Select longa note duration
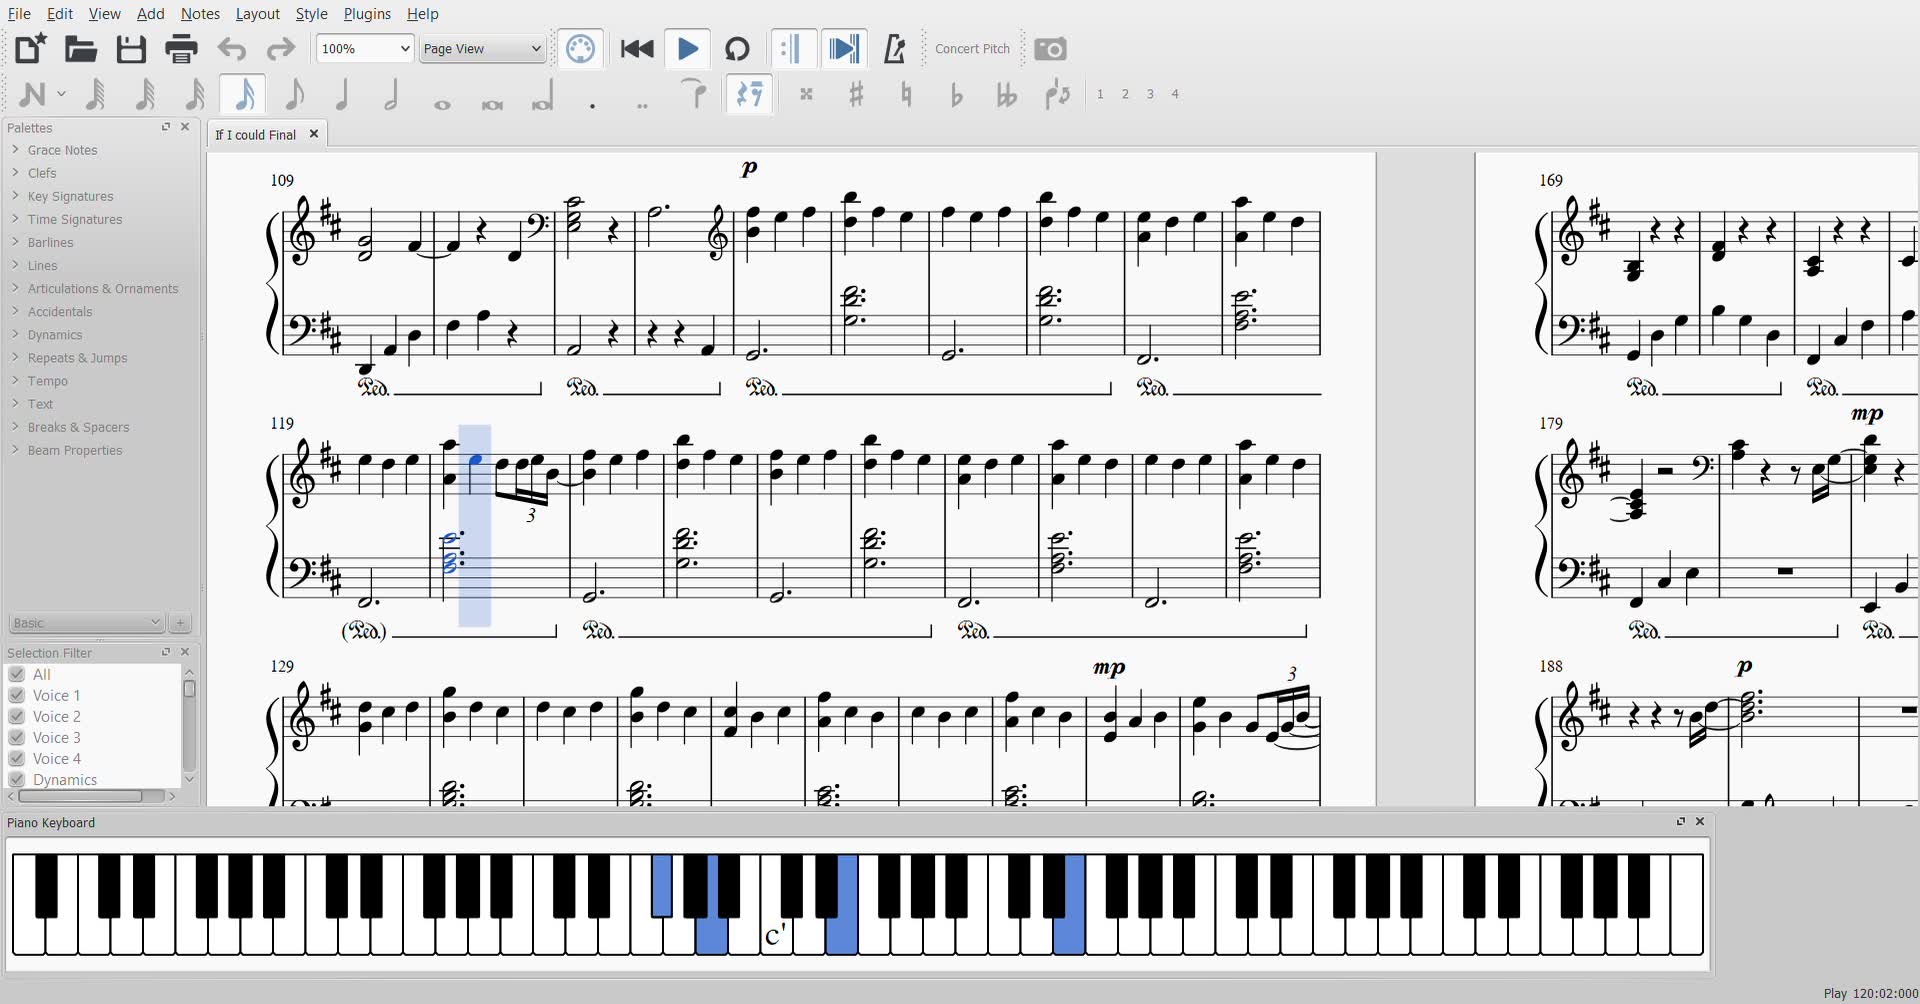The width and height of the screenshot is (1920, 1004). [x=542, y=97]
